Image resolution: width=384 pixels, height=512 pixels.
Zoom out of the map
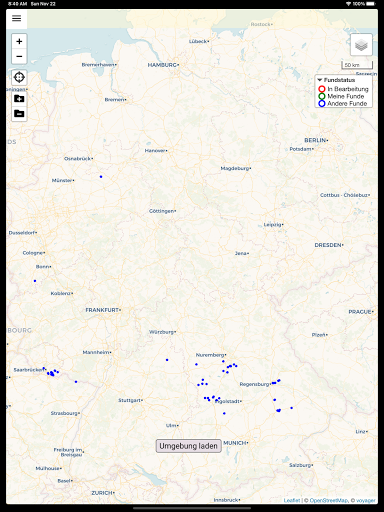tap(19, 56)
